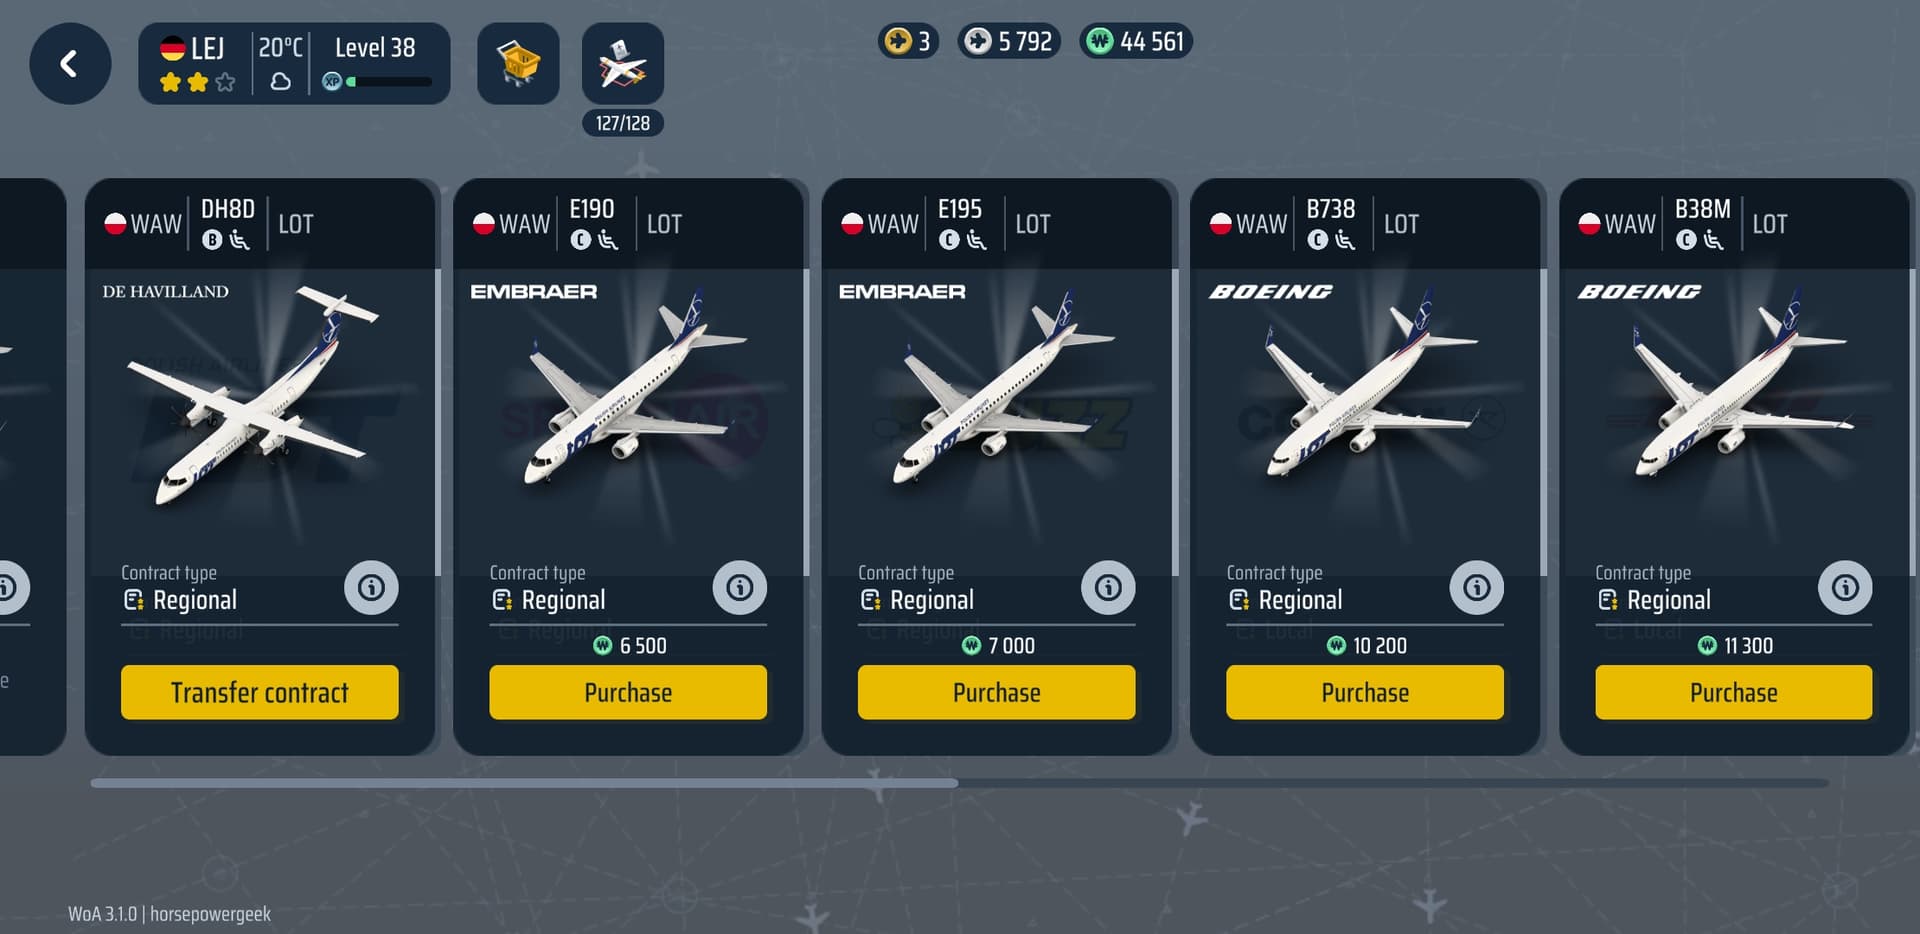Click the gold coin balance showing 3
This screenshot has height=934, width=1920.
pos(908,41)
